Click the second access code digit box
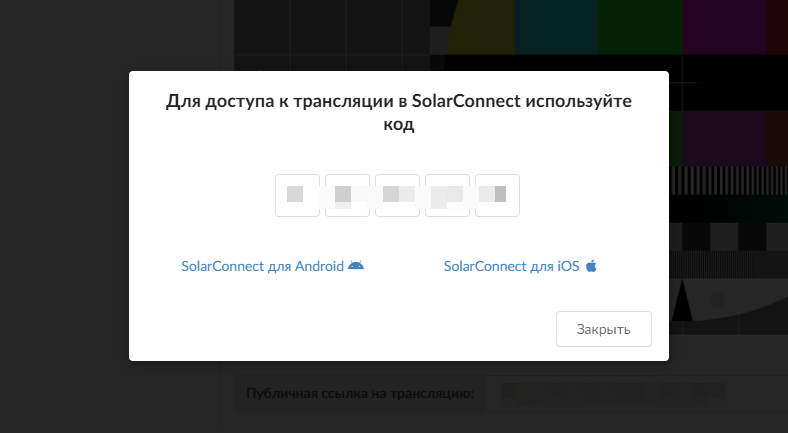The width and height of the screenshot is (788, 433). (347, 195)
